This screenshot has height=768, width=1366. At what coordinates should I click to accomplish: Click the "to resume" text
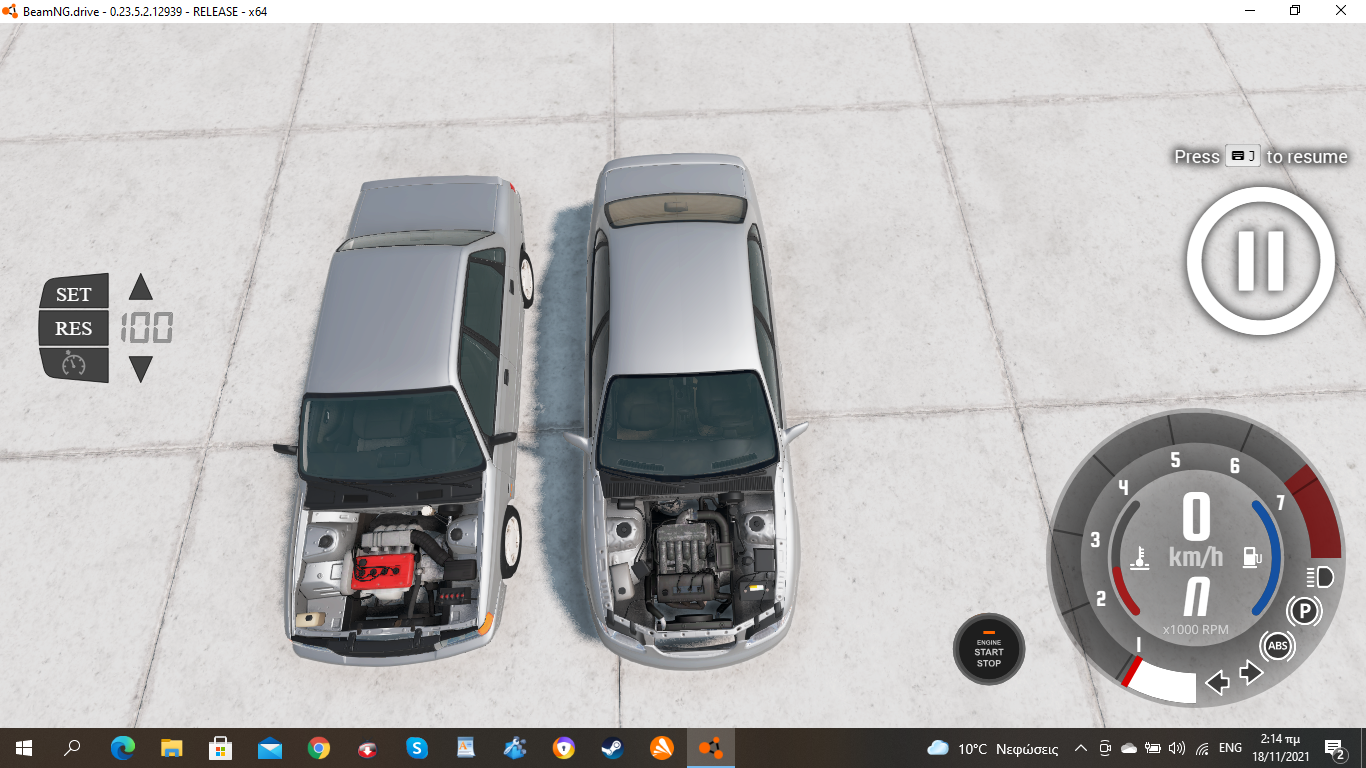[1307, 157]
